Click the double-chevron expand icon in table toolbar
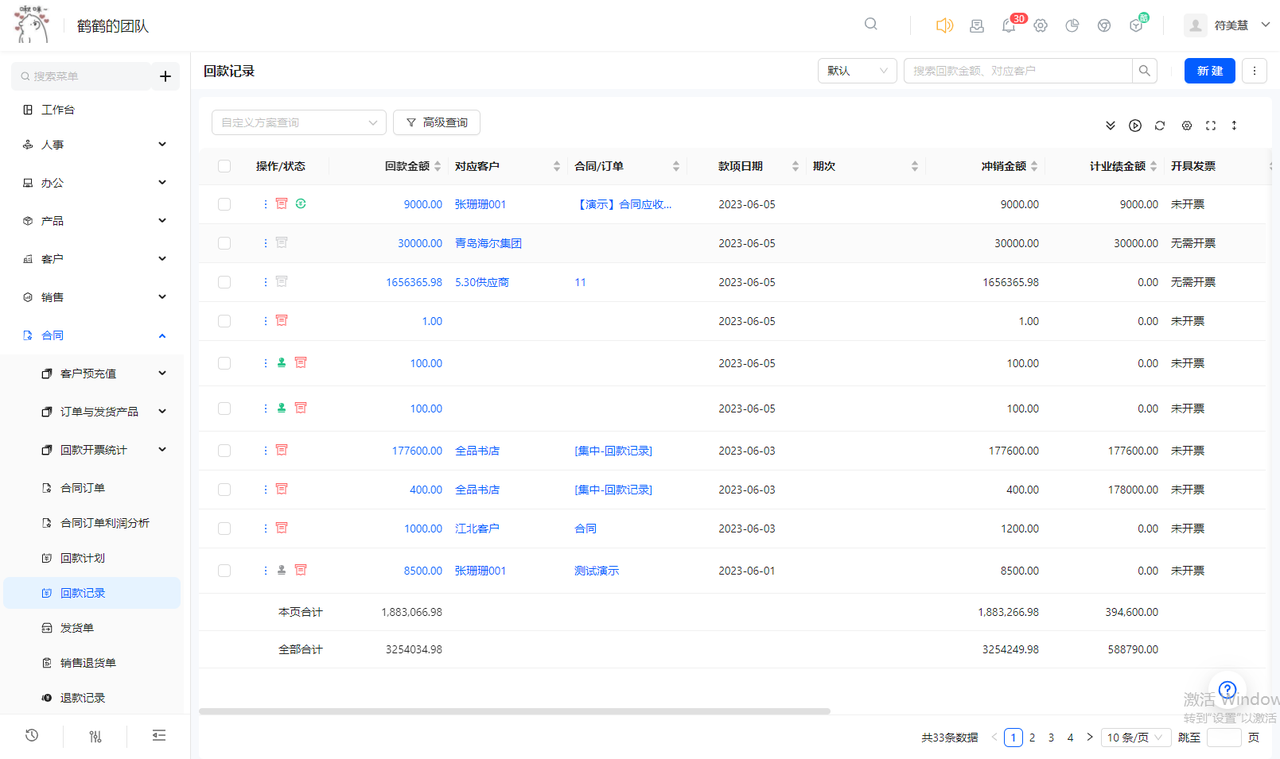The width and height of the screenshot is (1280, 759). point(1110,126)
